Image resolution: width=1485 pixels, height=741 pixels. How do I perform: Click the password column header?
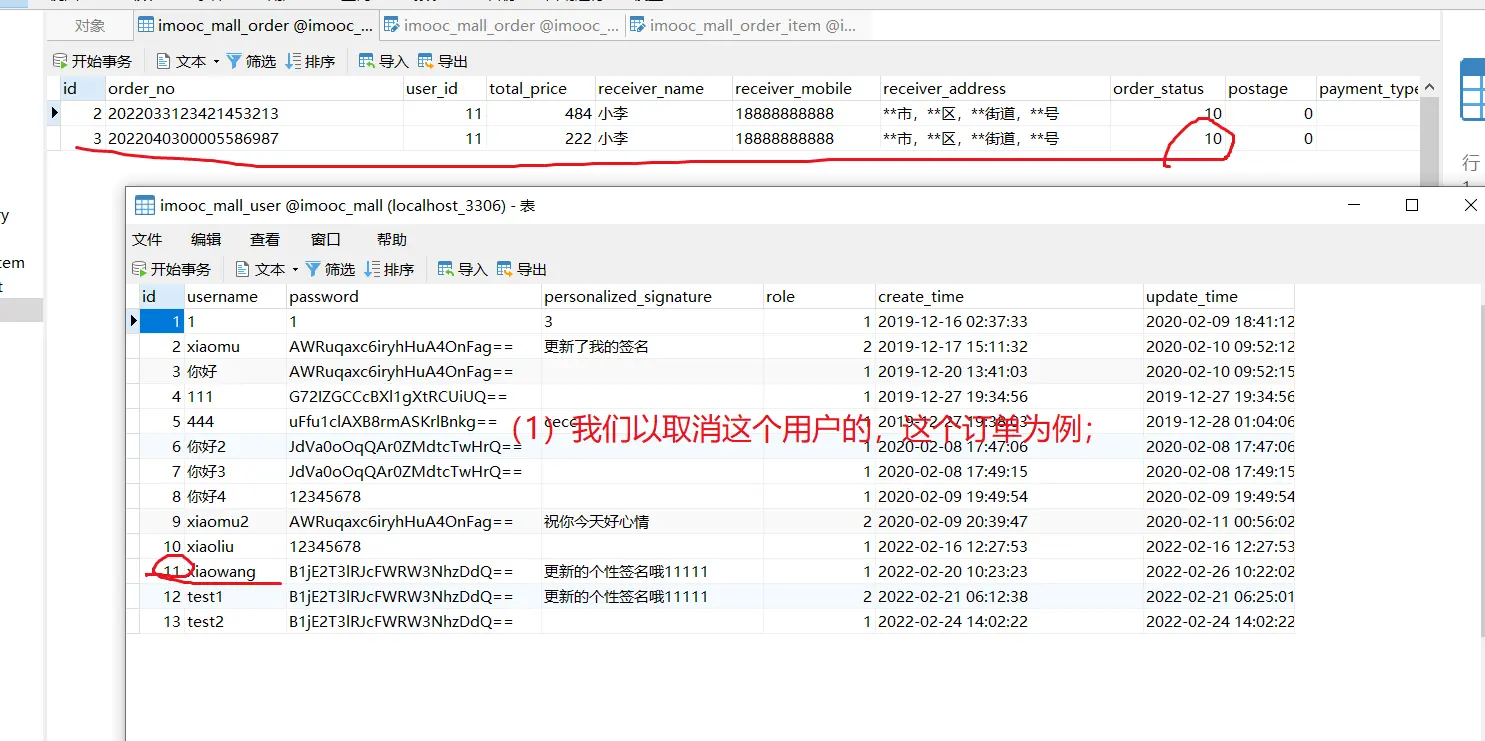coord(414,296)
